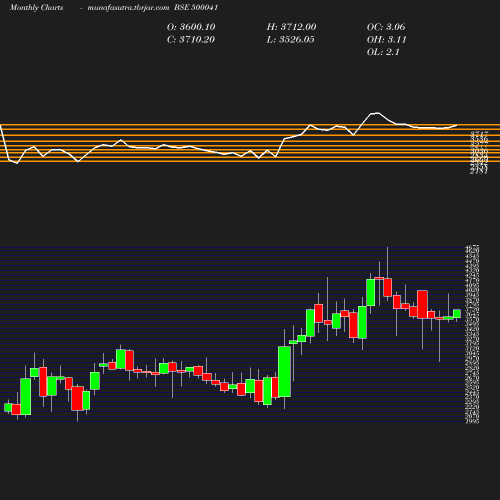Click the open price value O: 3600.10

(191, 27)
